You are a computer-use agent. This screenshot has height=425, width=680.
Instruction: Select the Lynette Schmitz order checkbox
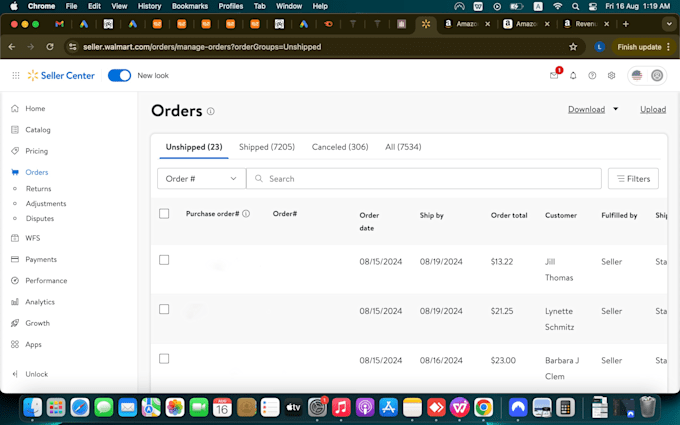coord(164,309)
